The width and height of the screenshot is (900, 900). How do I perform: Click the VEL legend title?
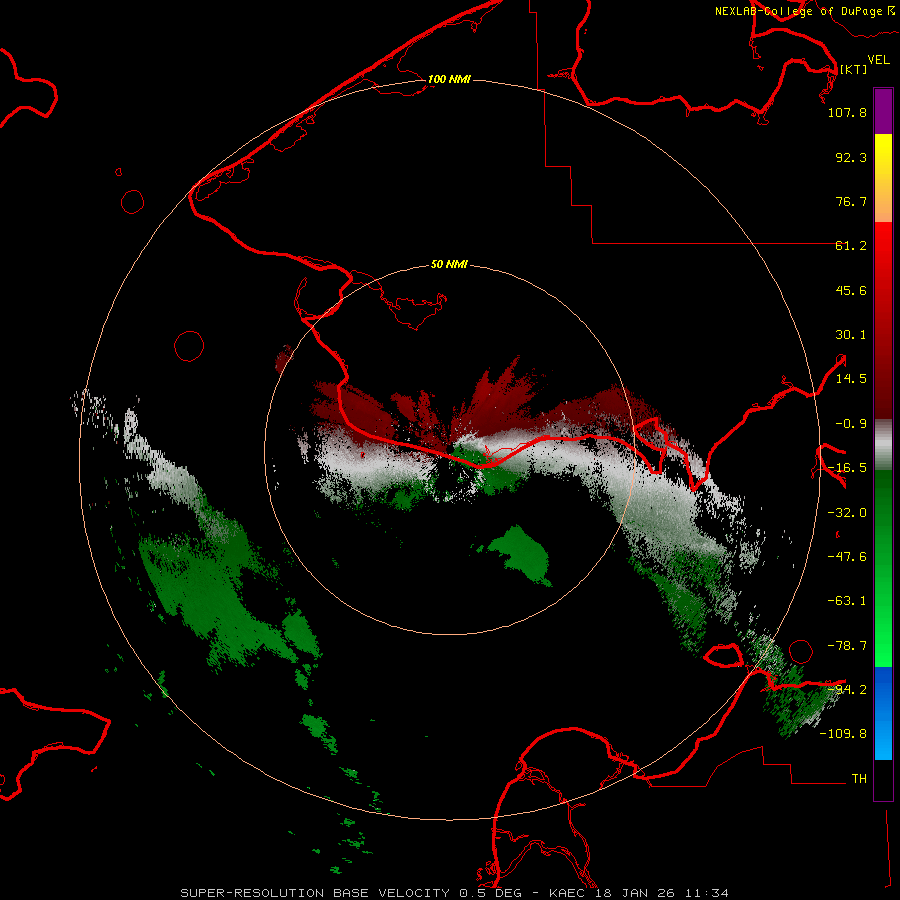(x=878, y=59)
